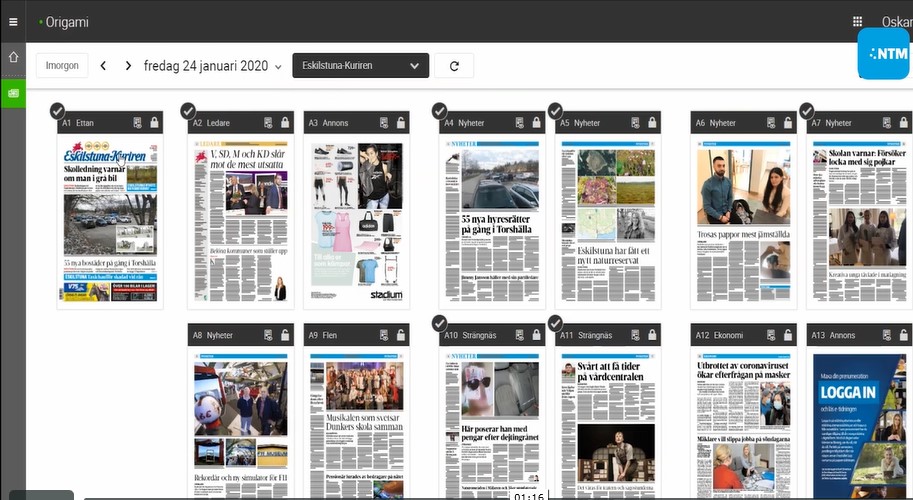Open the A2 Ledare page thumbnail
The image size is (913, 500).
[240, 221]
